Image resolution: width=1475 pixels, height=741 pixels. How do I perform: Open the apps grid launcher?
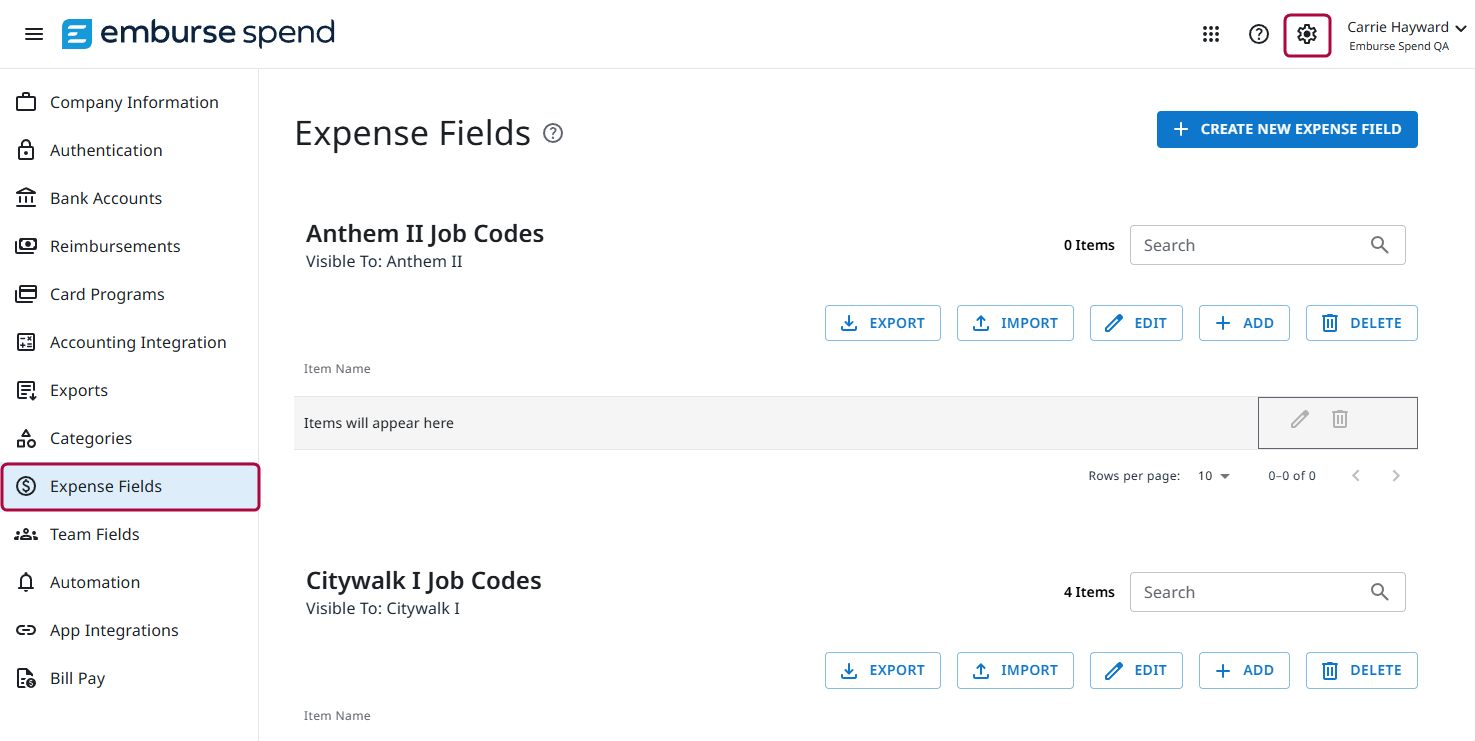tap(1211, 33)
